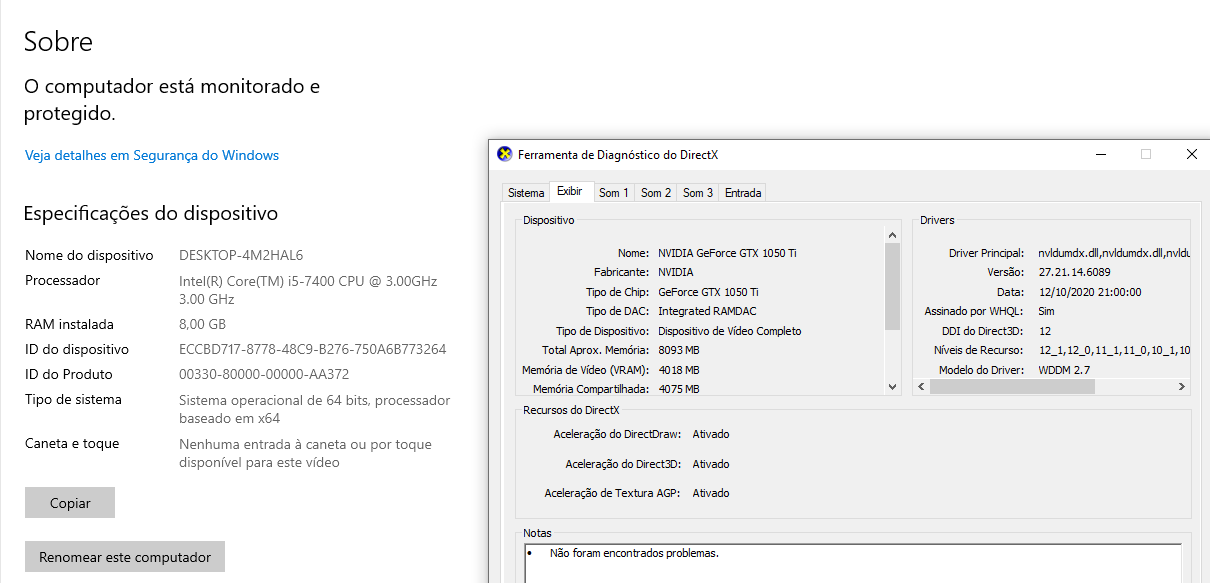
Task: Click driver version 27.21.14.6089
Action: pyautogui.click(x=1074, y=272)
